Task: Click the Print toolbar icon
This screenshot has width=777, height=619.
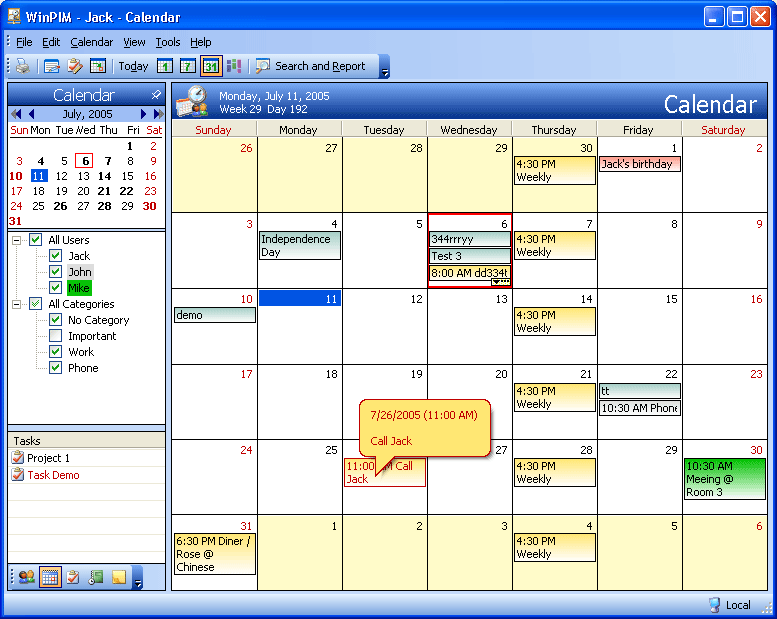Action: [x=22, y=66]
